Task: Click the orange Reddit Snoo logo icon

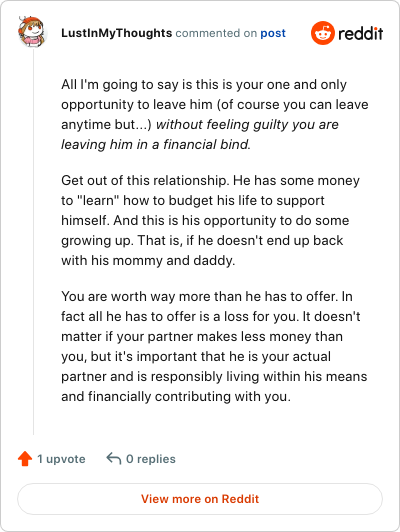Action: [x=323, y=33]
